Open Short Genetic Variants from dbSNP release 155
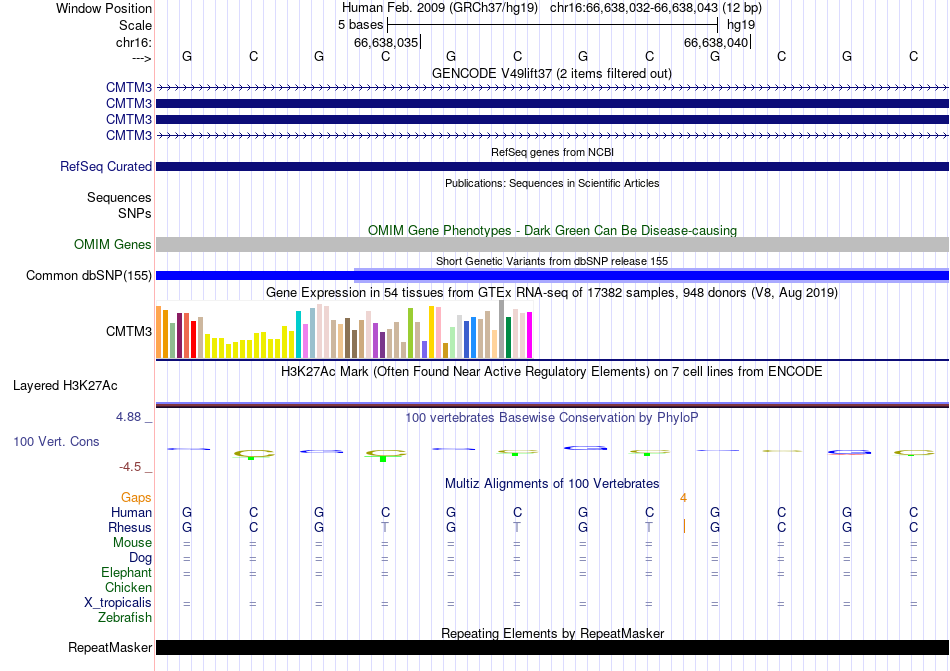Image resolution: width=950 pixels, height=671 pixels. [552, 261]
